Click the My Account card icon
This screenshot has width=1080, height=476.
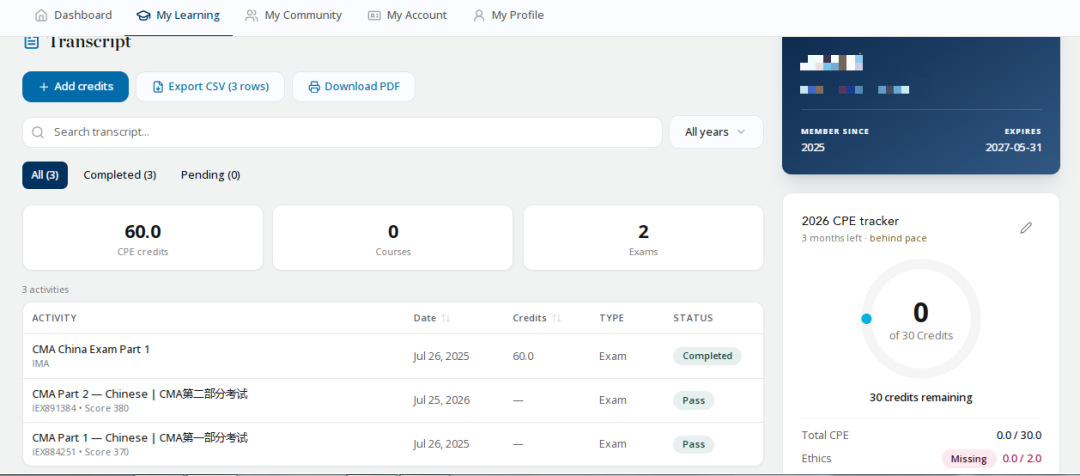pos(374,15)
